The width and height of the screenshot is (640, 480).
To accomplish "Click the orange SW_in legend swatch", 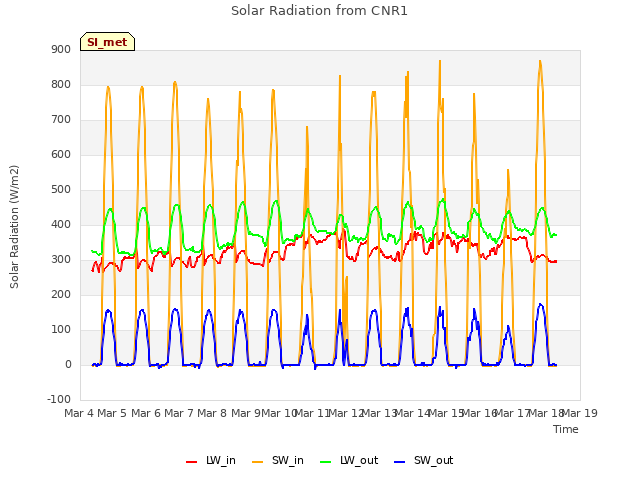I will tap(258, 462).
